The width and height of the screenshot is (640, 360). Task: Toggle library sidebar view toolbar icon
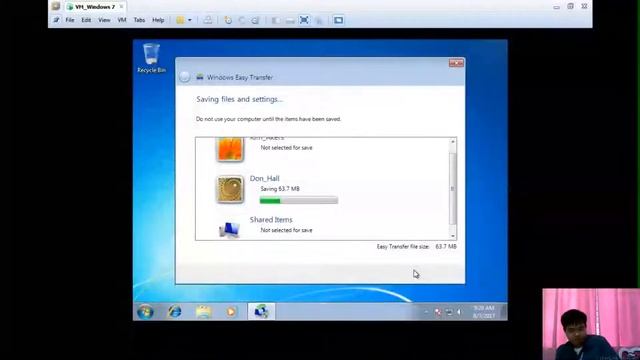point(276,20)
